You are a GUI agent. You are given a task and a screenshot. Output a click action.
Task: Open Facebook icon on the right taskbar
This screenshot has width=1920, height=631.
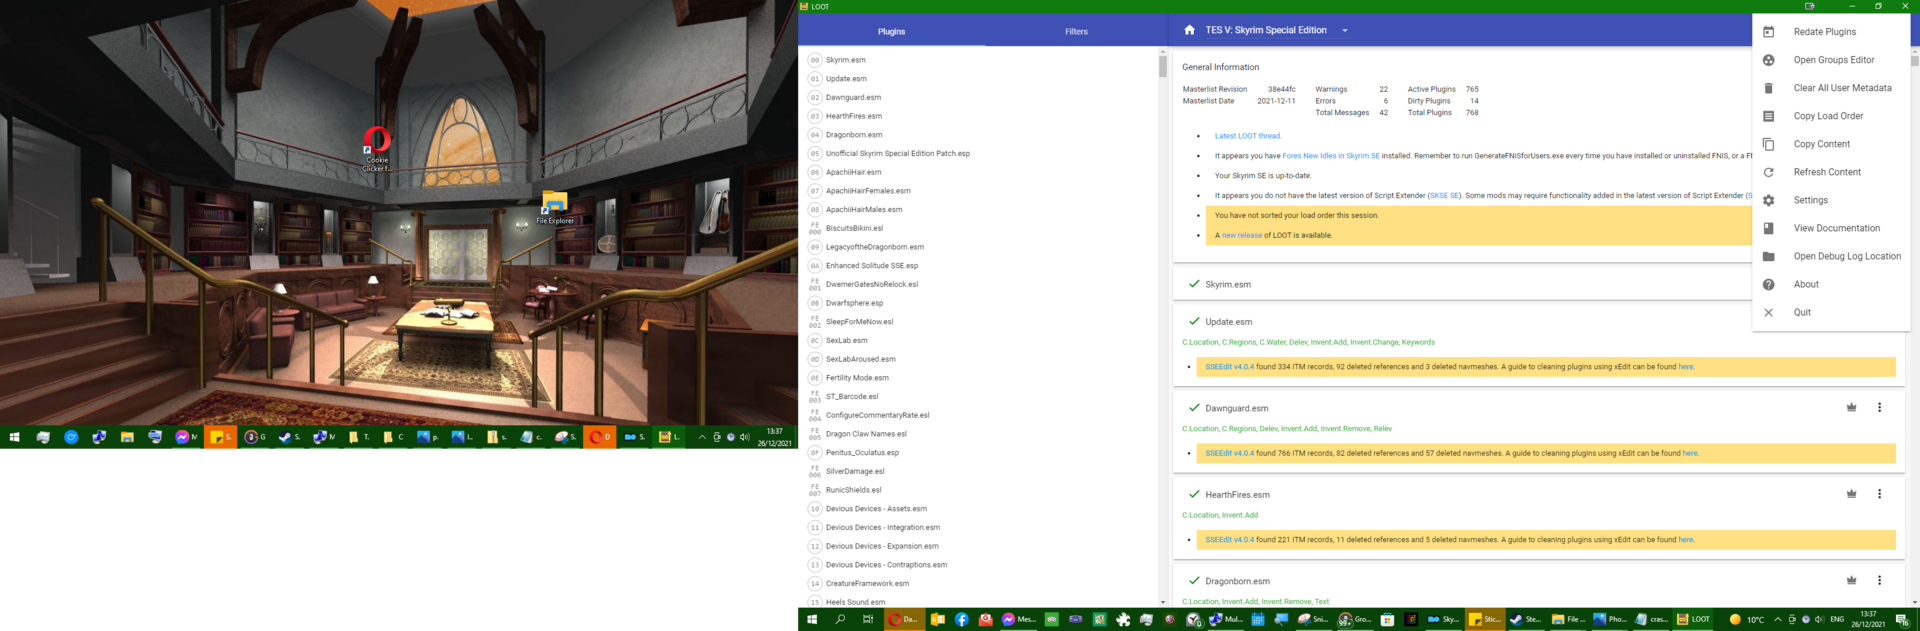[x=962, y=620]
